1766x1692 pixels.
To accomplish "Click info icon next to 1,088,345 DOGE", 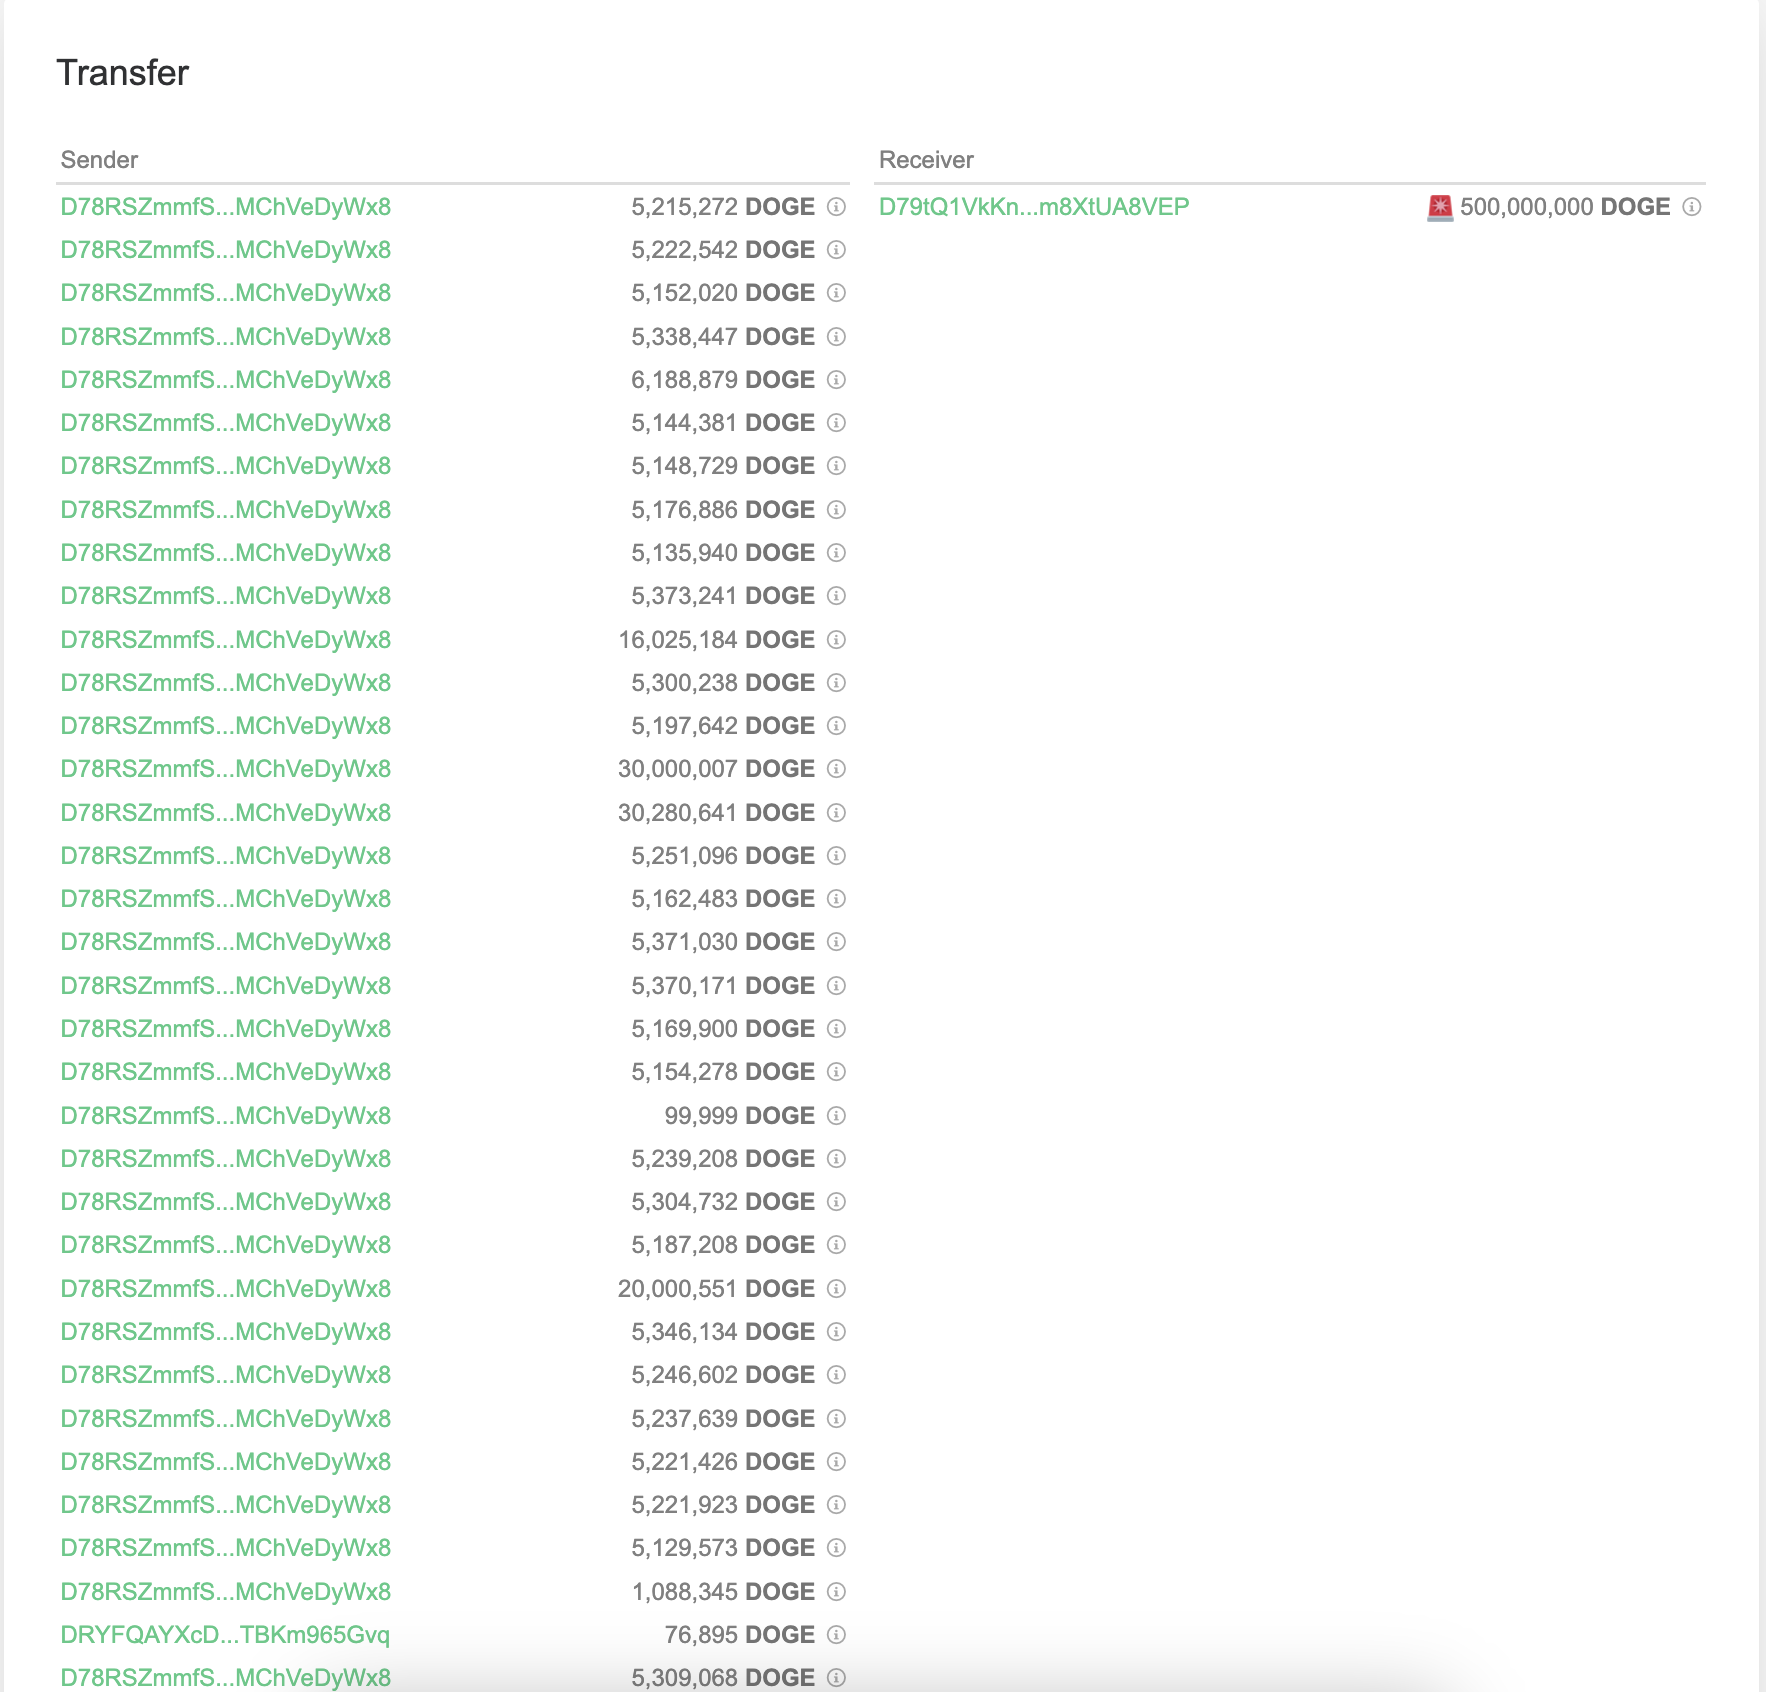I will click(x=836, y=1592).
